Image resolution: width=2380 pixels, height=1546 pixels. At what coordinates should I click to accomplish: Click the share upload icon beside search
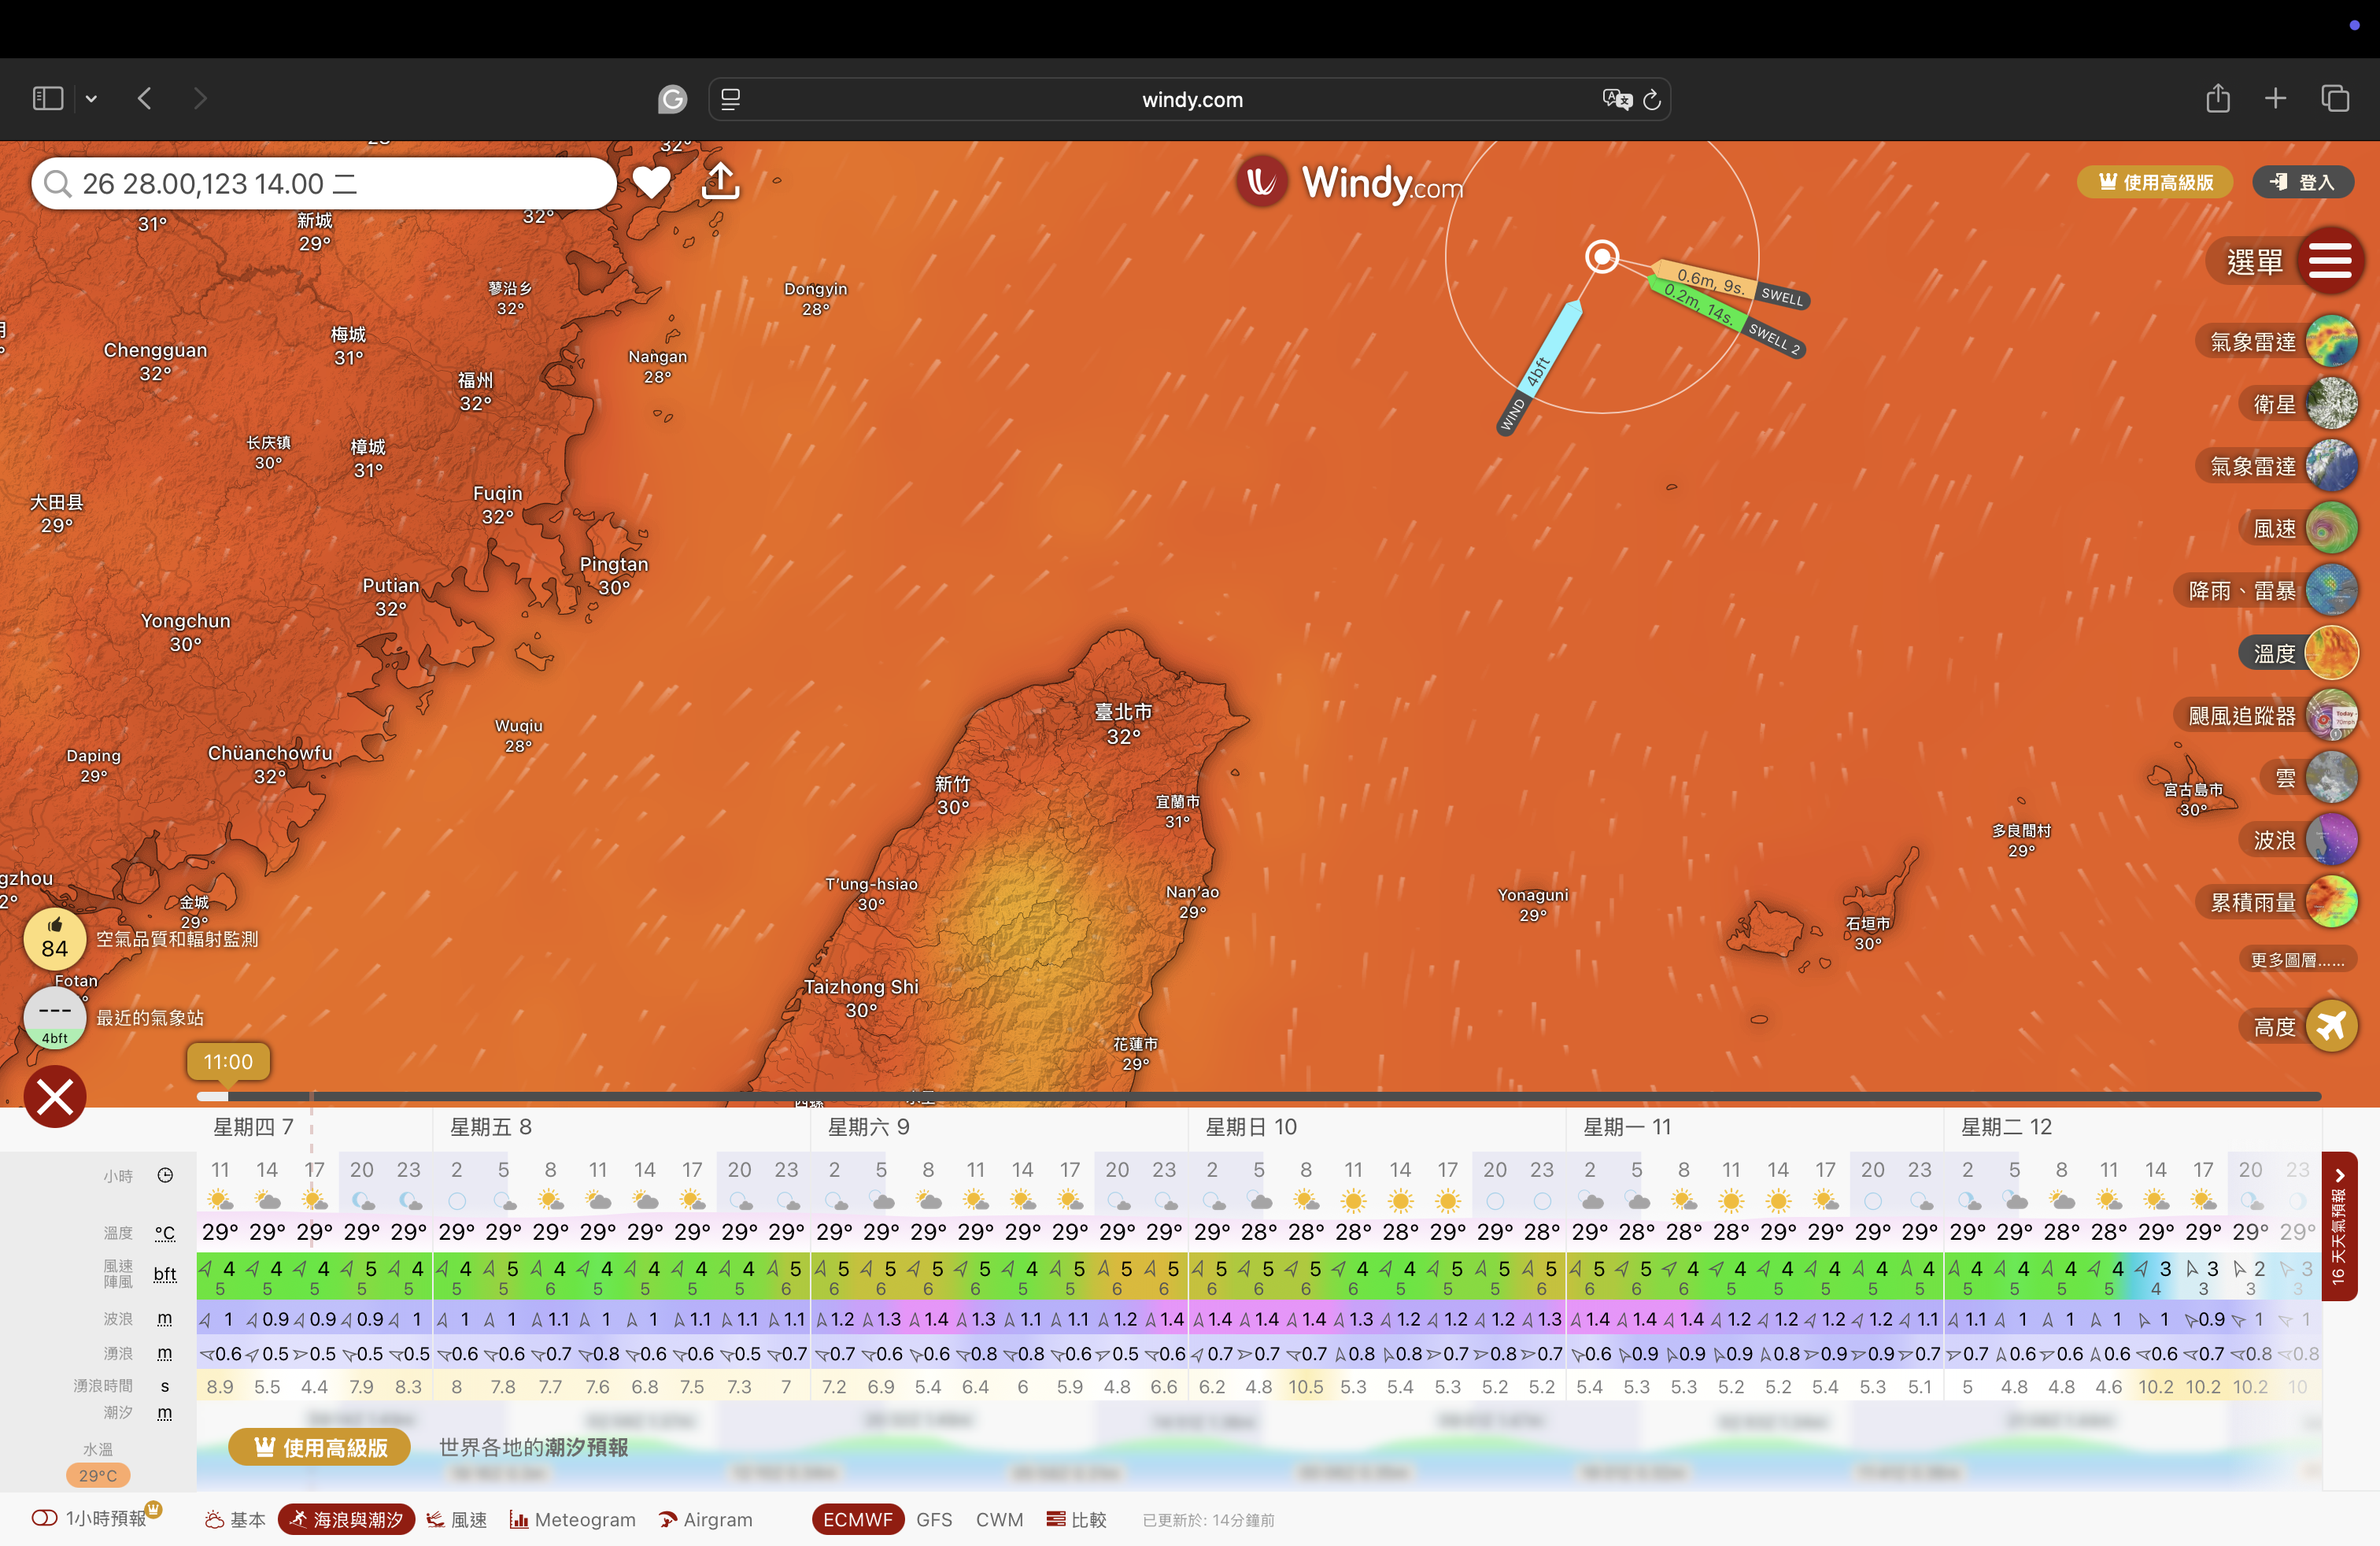[x=720, y=182]
